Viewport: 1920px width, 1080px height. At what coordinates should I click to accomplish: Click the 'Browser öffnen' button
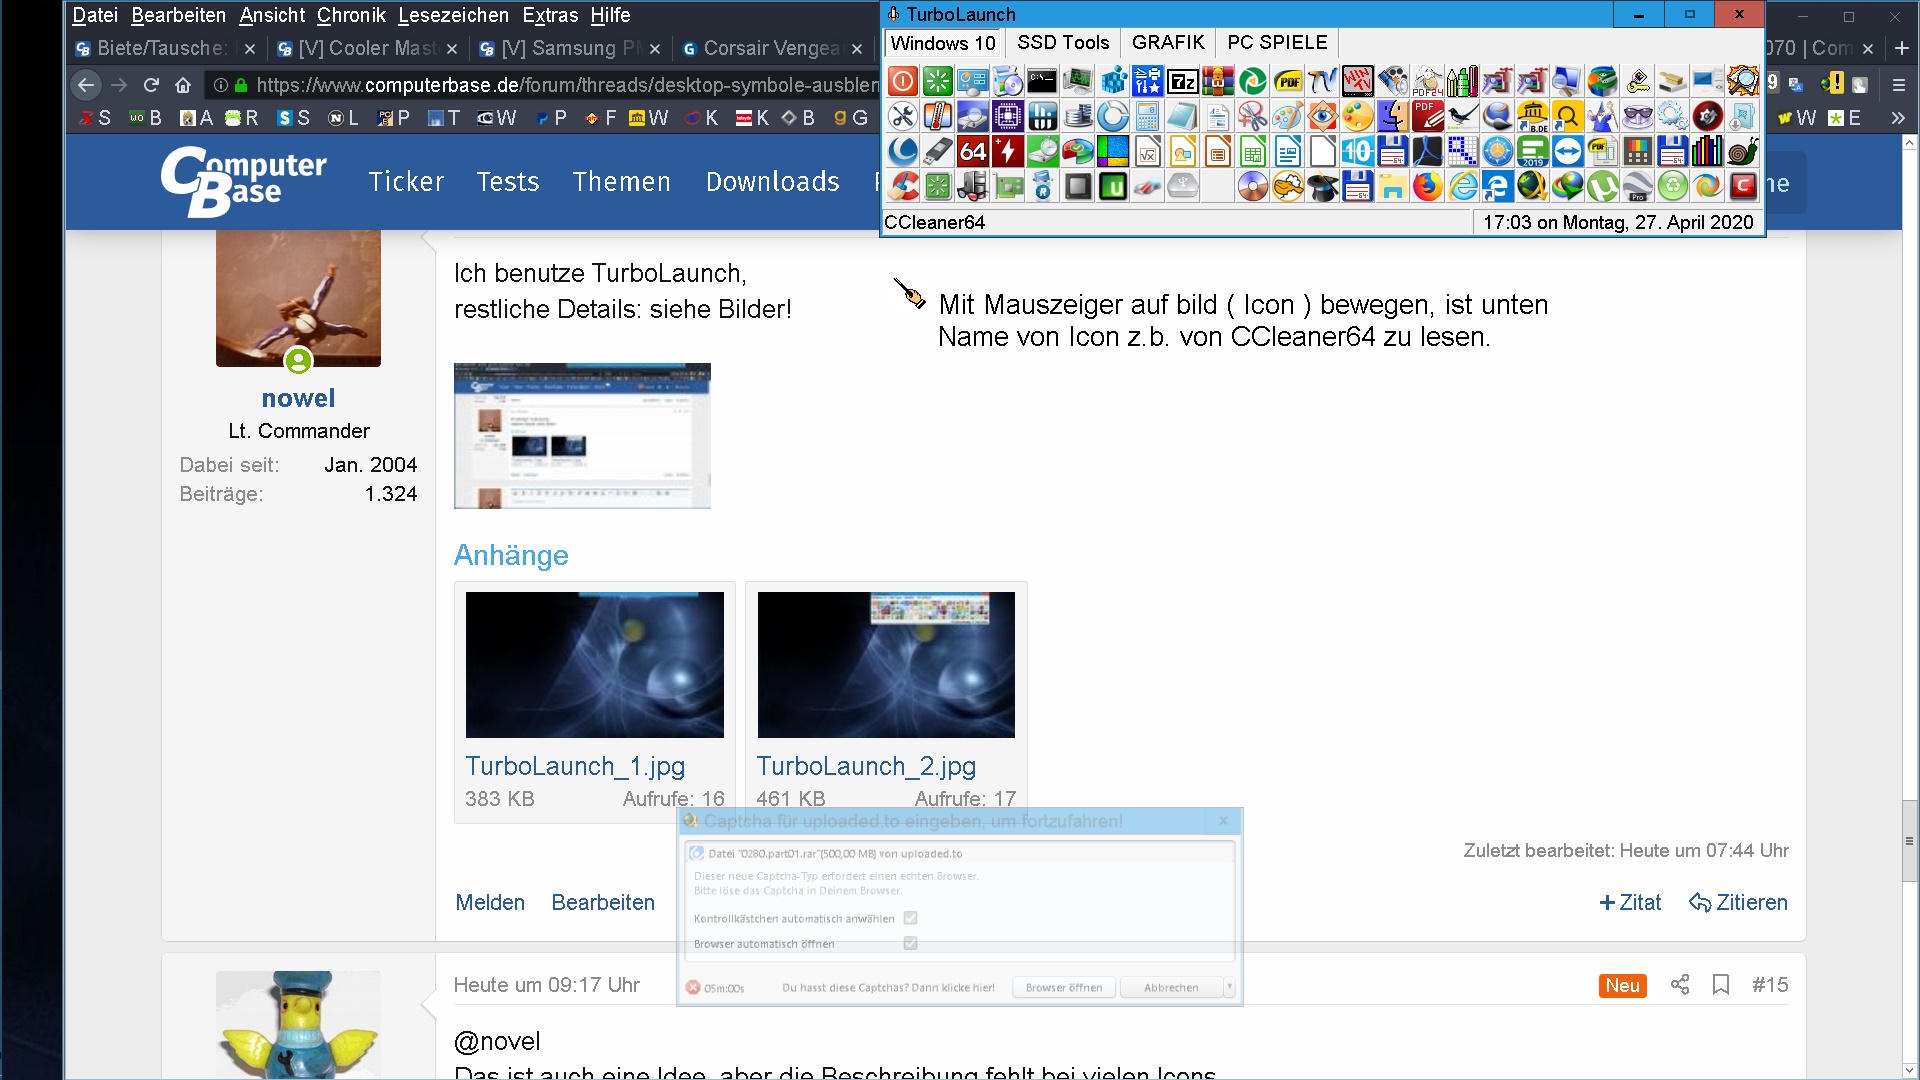click(1063, 987)
